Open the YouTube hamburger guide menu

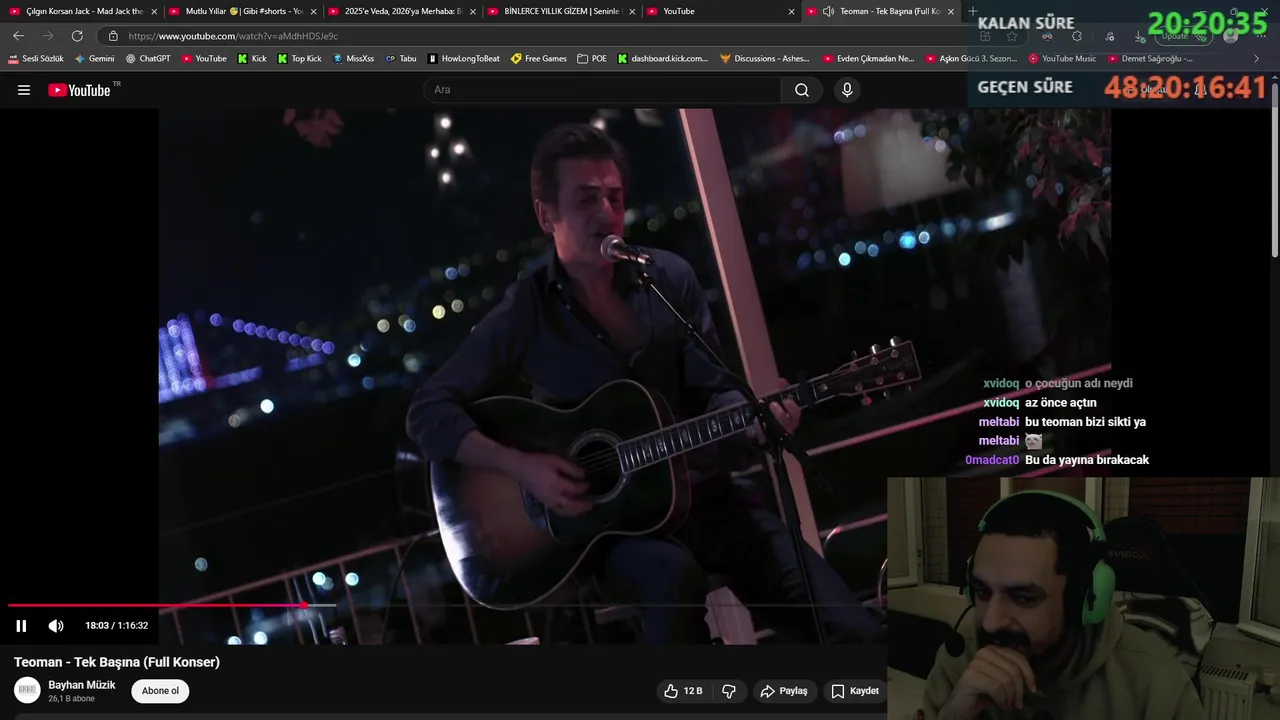click(24, 90)
